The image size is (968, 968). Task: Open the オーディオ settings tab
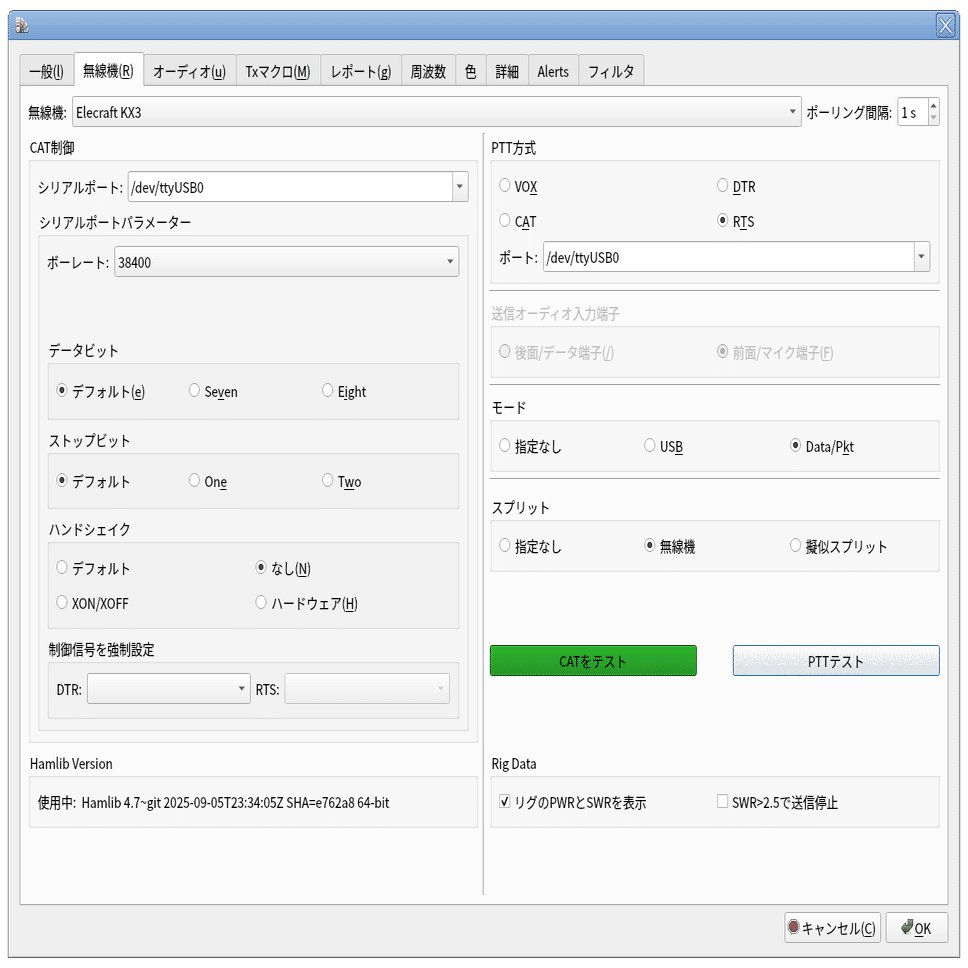[189, 70]
